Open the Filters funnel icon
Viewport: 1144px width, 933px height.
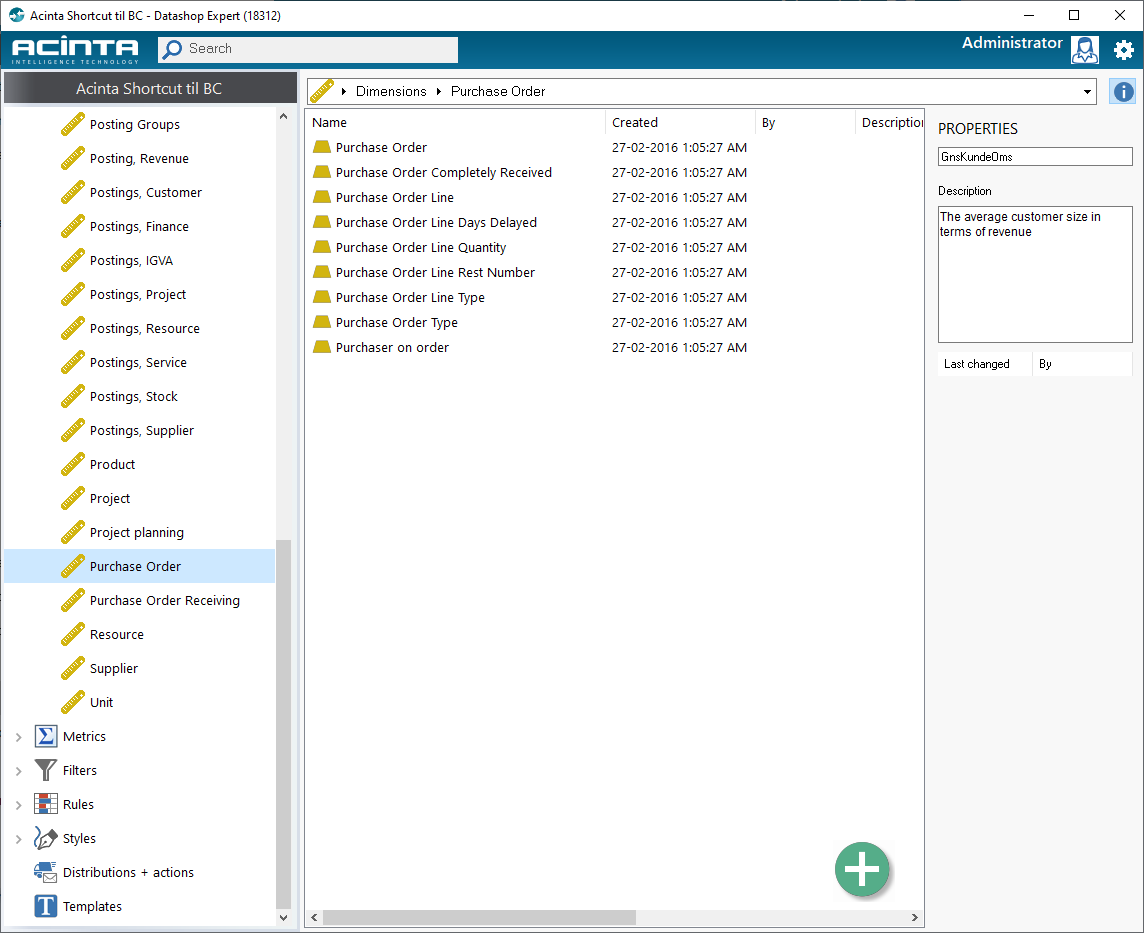[45, 770]
